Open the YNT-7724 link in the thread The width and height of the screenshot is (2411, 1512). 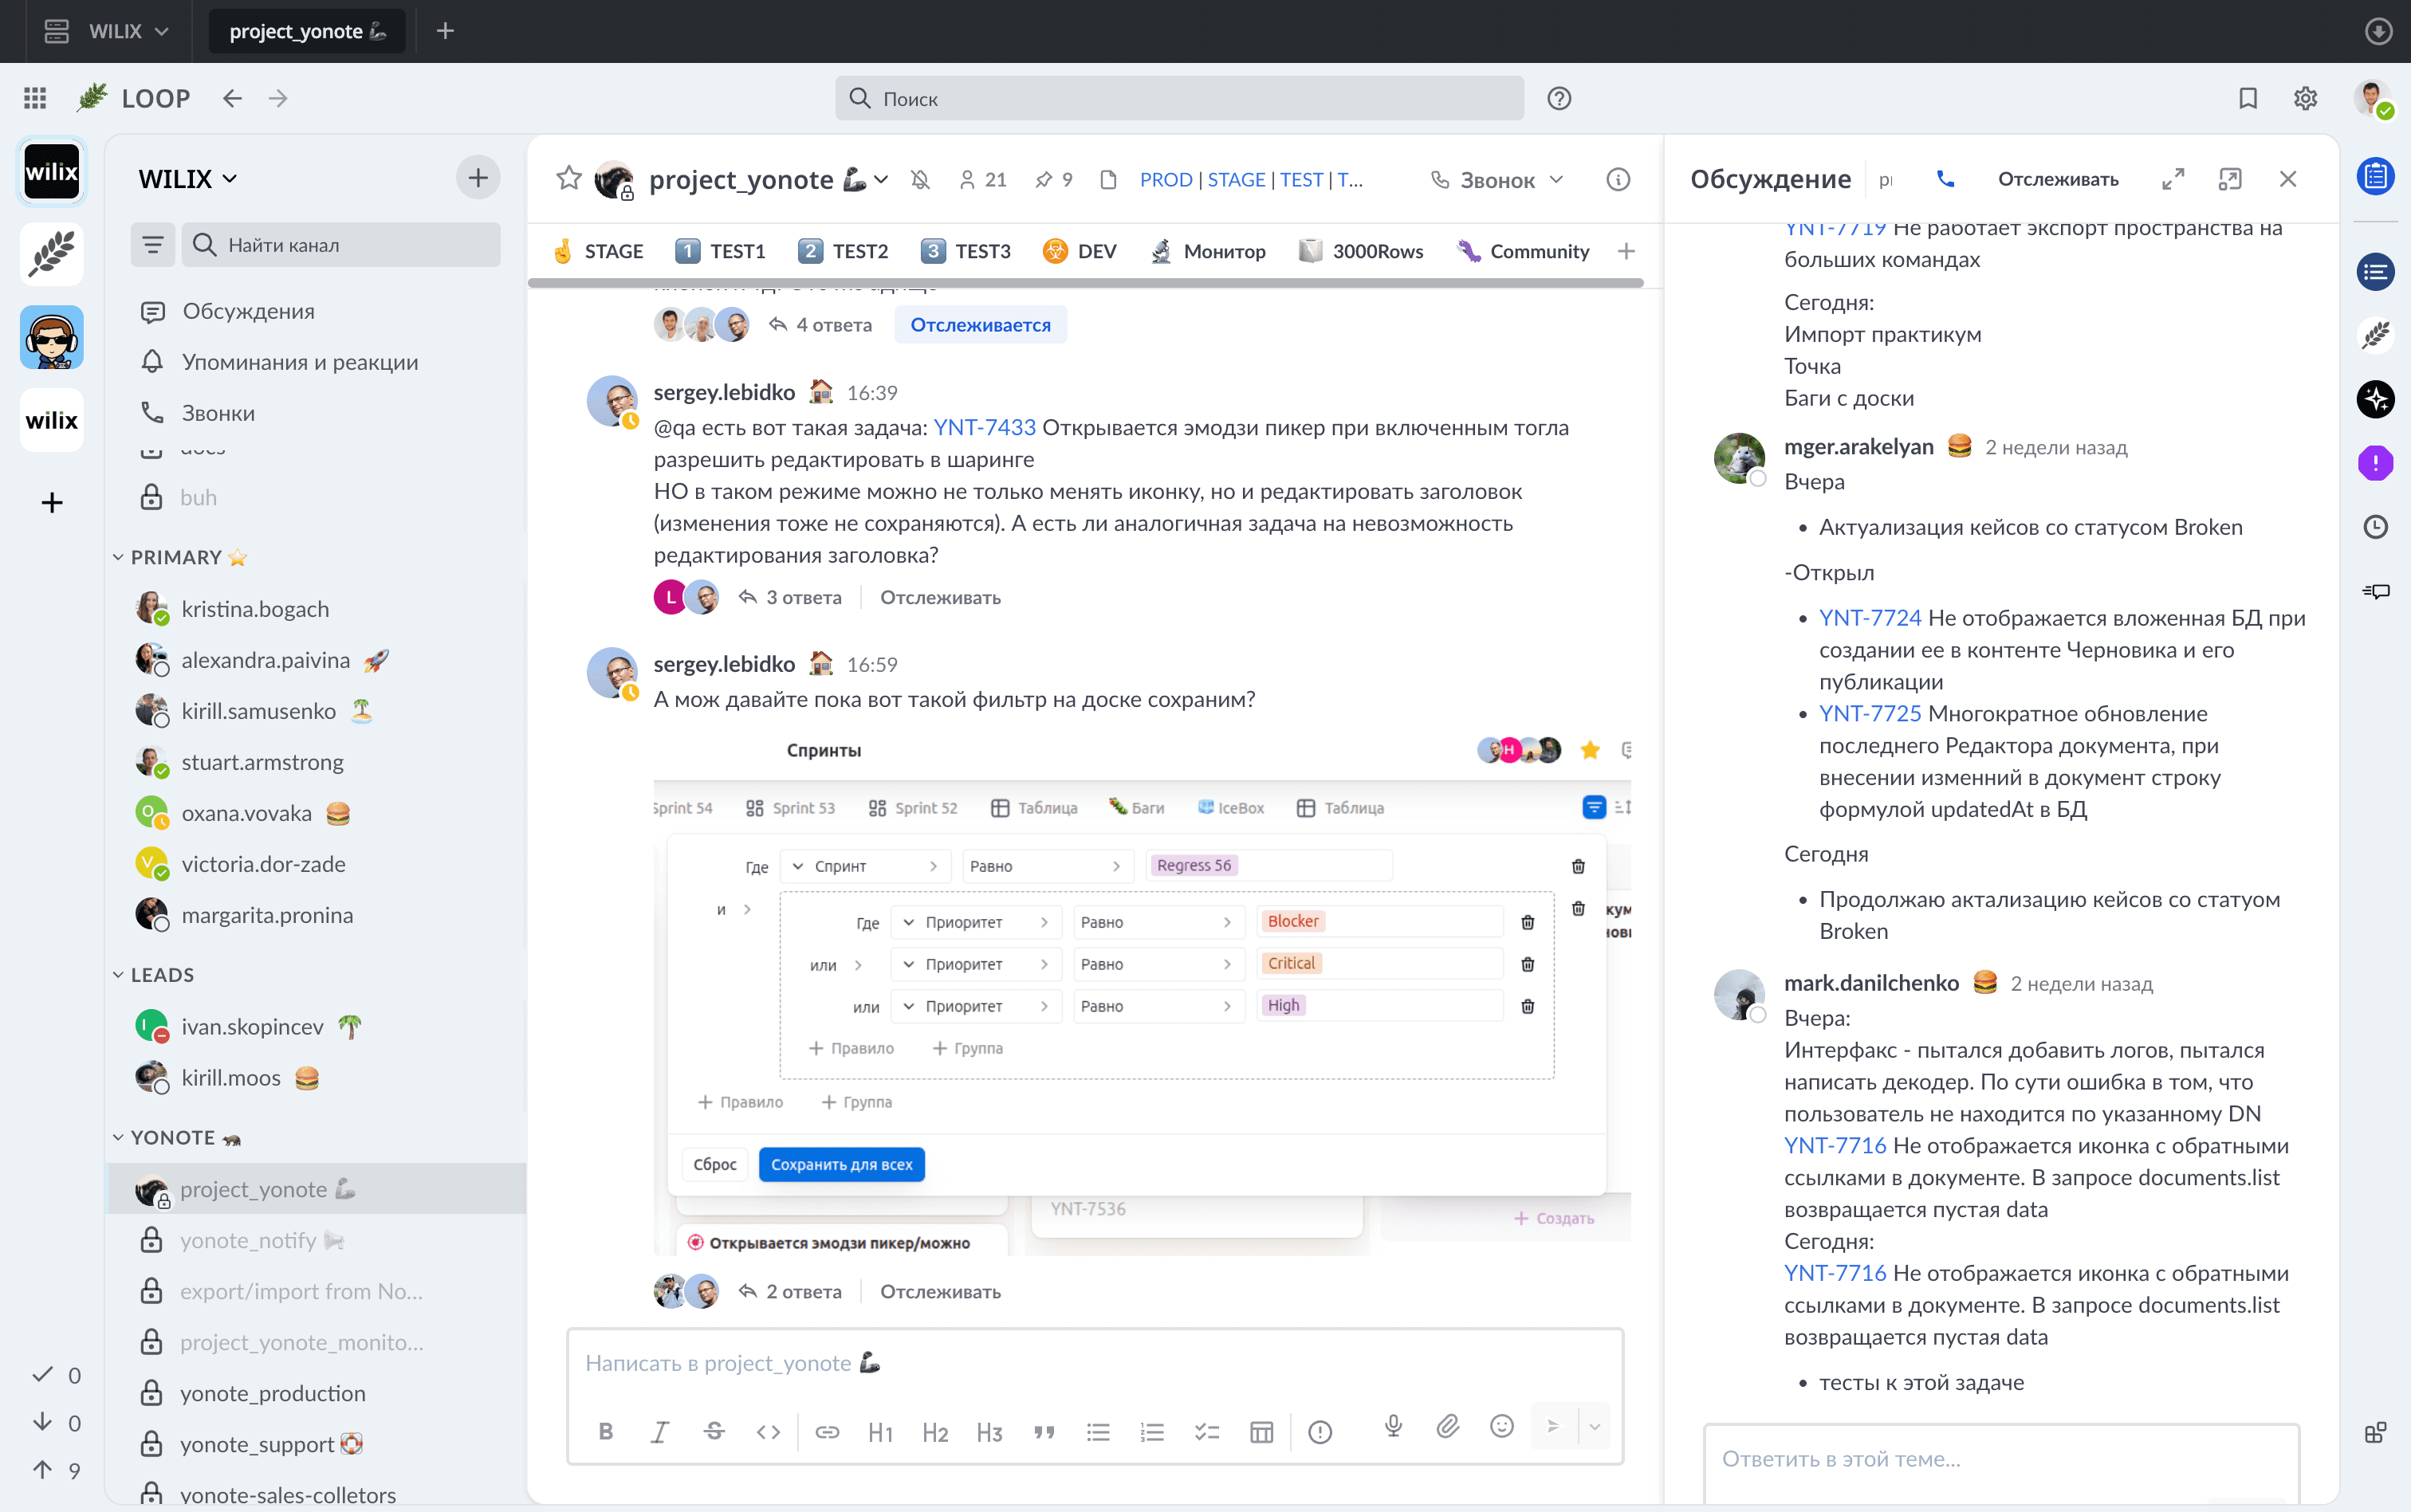pos(1870,618)
